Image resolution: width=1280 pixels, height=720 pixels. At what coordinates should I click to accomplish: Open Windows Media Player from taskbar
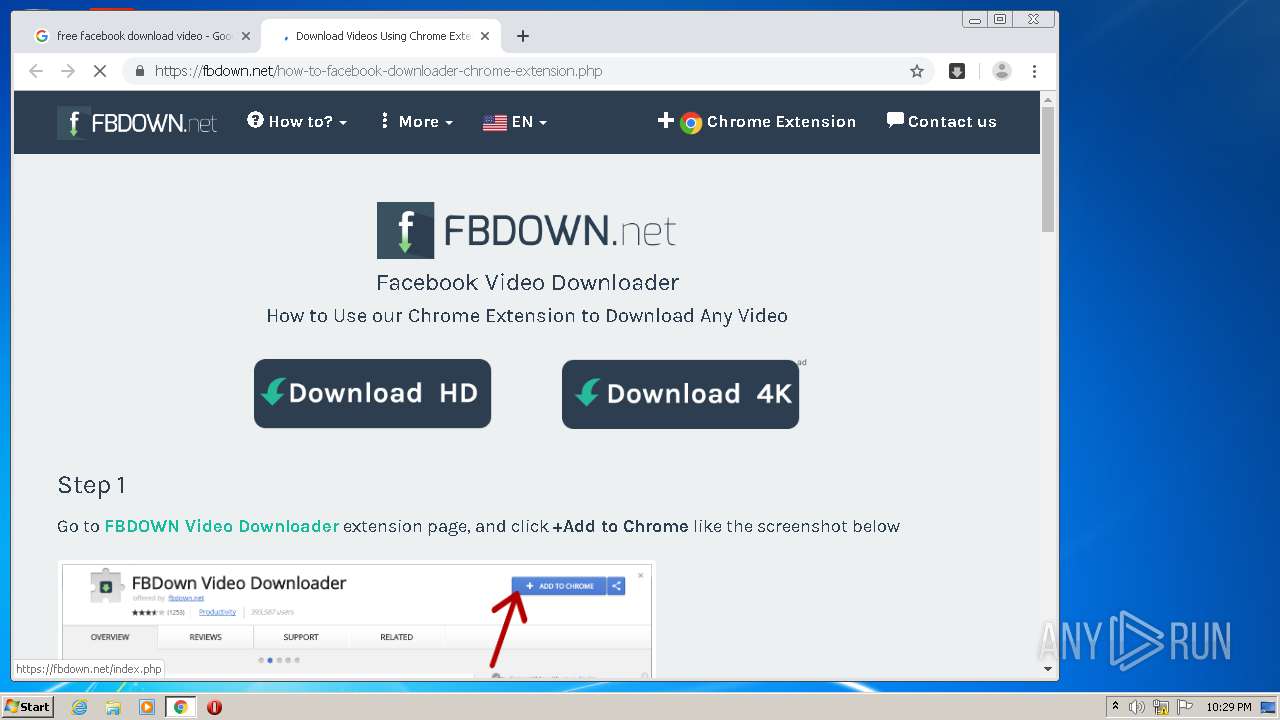(147, 707)
